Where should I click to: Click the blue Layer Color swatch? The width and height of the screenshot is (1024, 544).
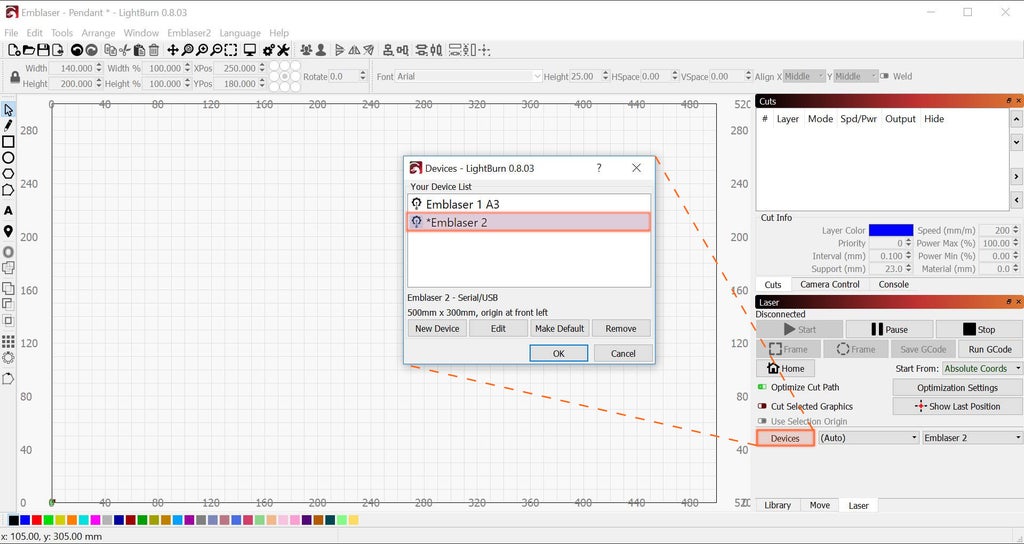coord(891,230)
